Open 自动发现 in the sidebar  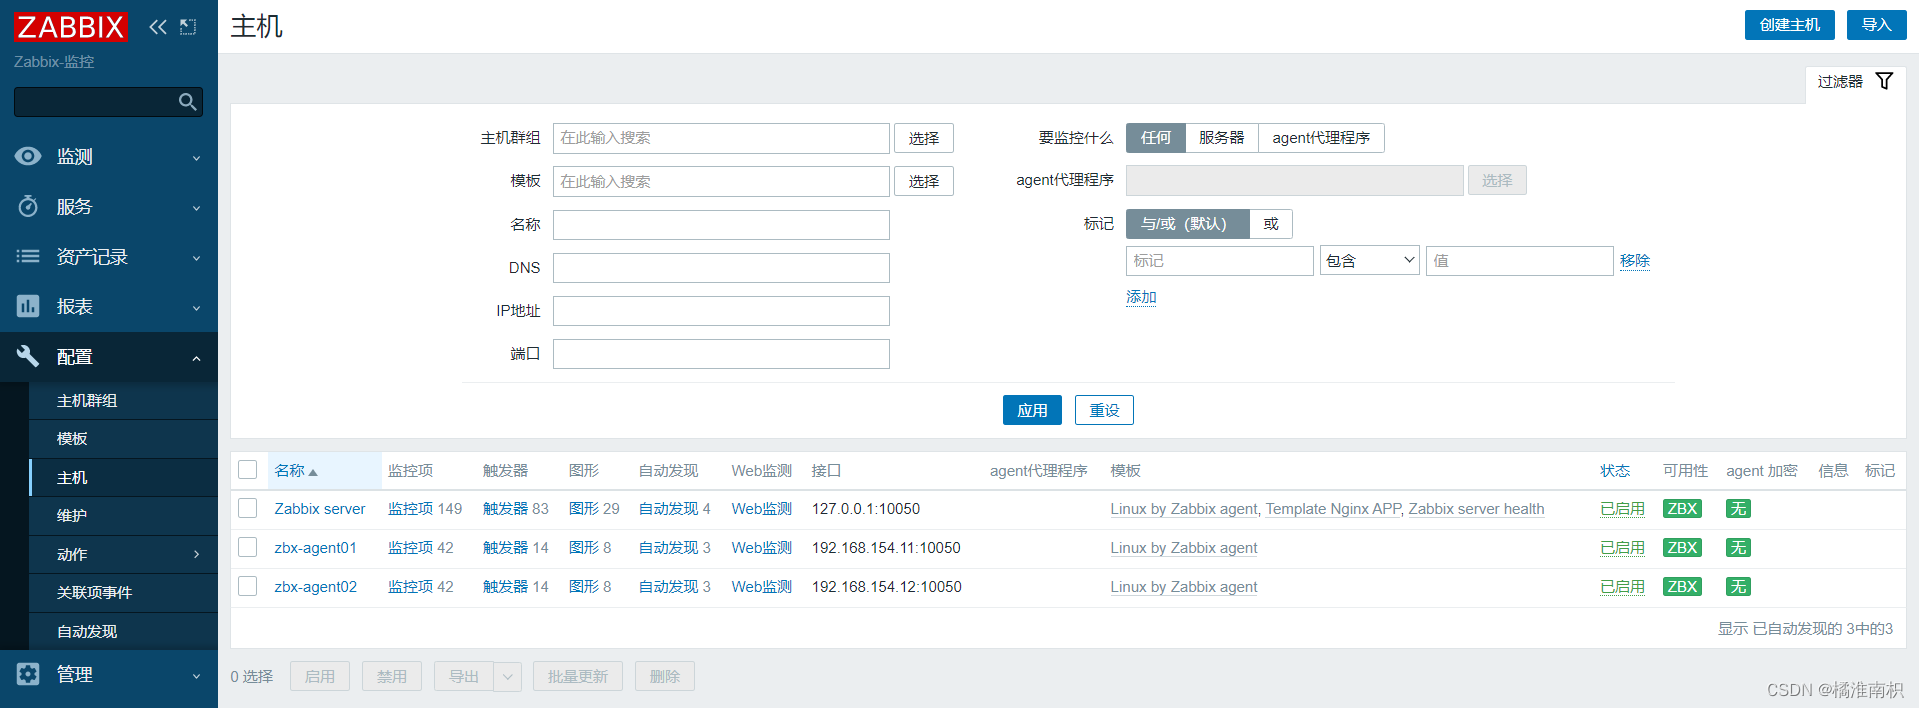[87, 632]
